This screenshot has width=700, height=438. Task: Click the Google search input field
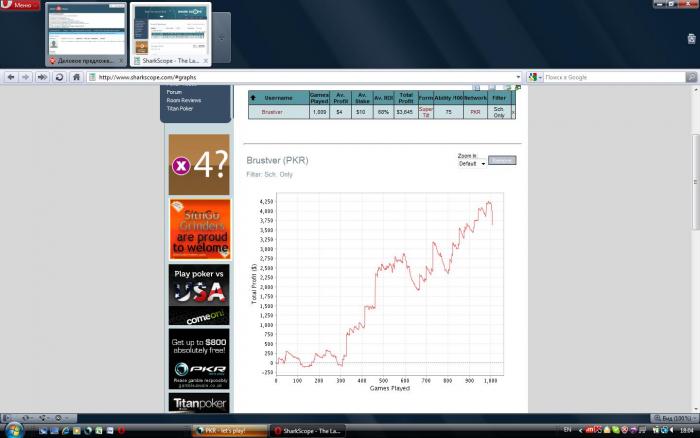tap(614, 77)
